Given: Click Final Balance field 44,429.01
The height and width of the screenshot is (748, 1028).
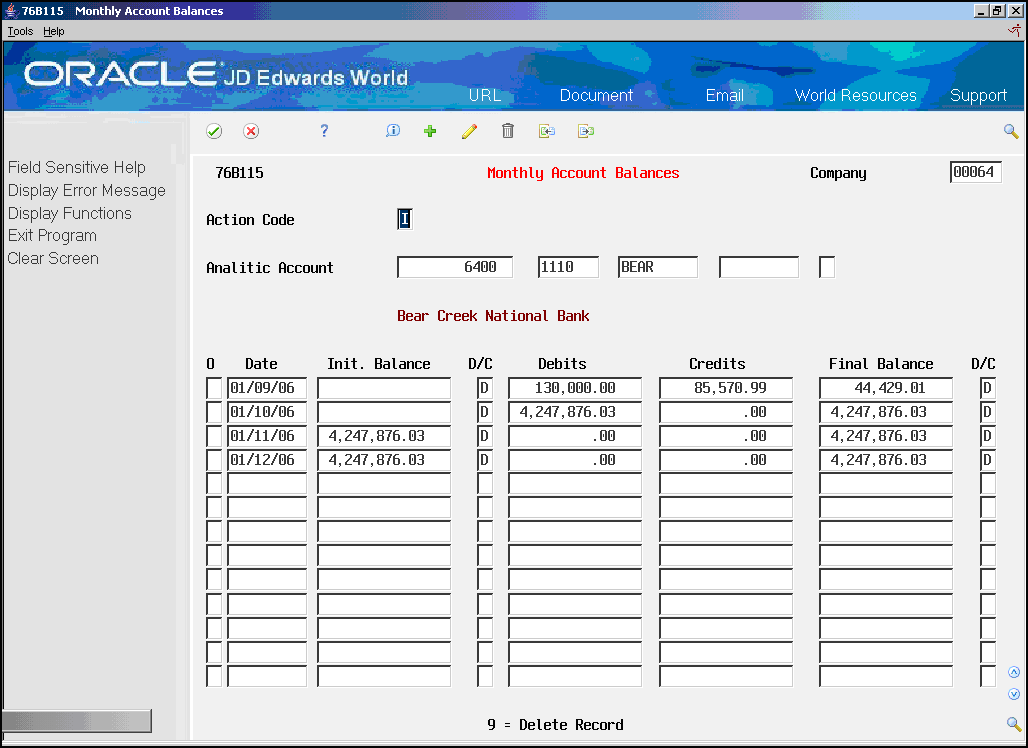Looking at the screenshot, I should tap(886, 388).
